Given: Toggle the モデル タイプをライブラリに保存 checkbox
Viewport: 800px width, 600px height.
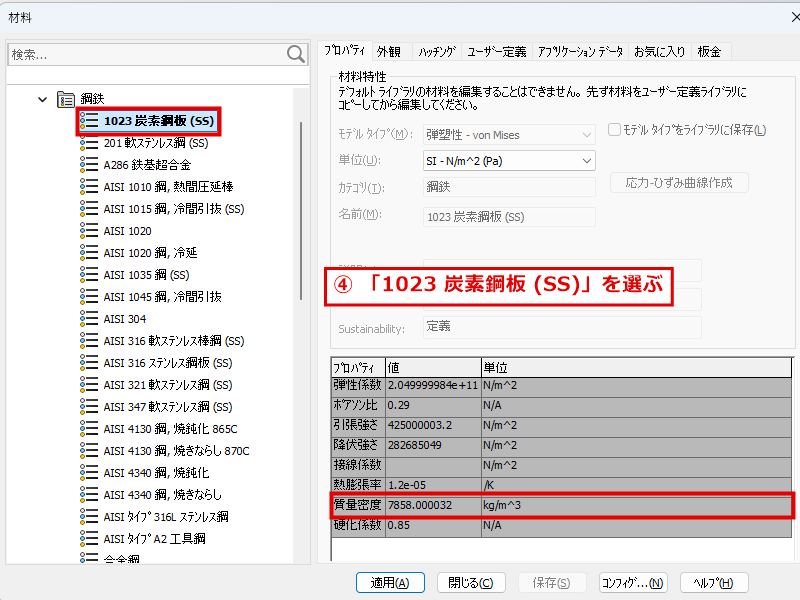Looking at the screenshot, I should pos(614,130).
